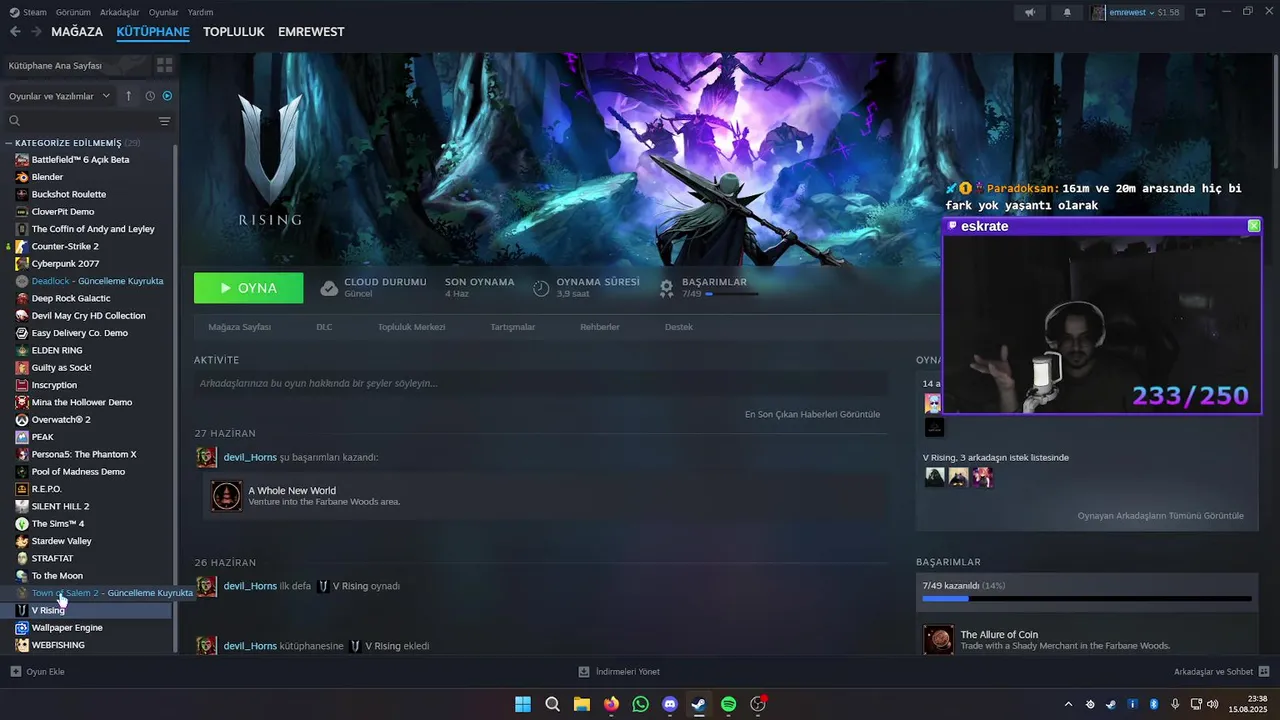Select Blender in the library list
This screenshot has height=720, width=1280.
[47, 177]
